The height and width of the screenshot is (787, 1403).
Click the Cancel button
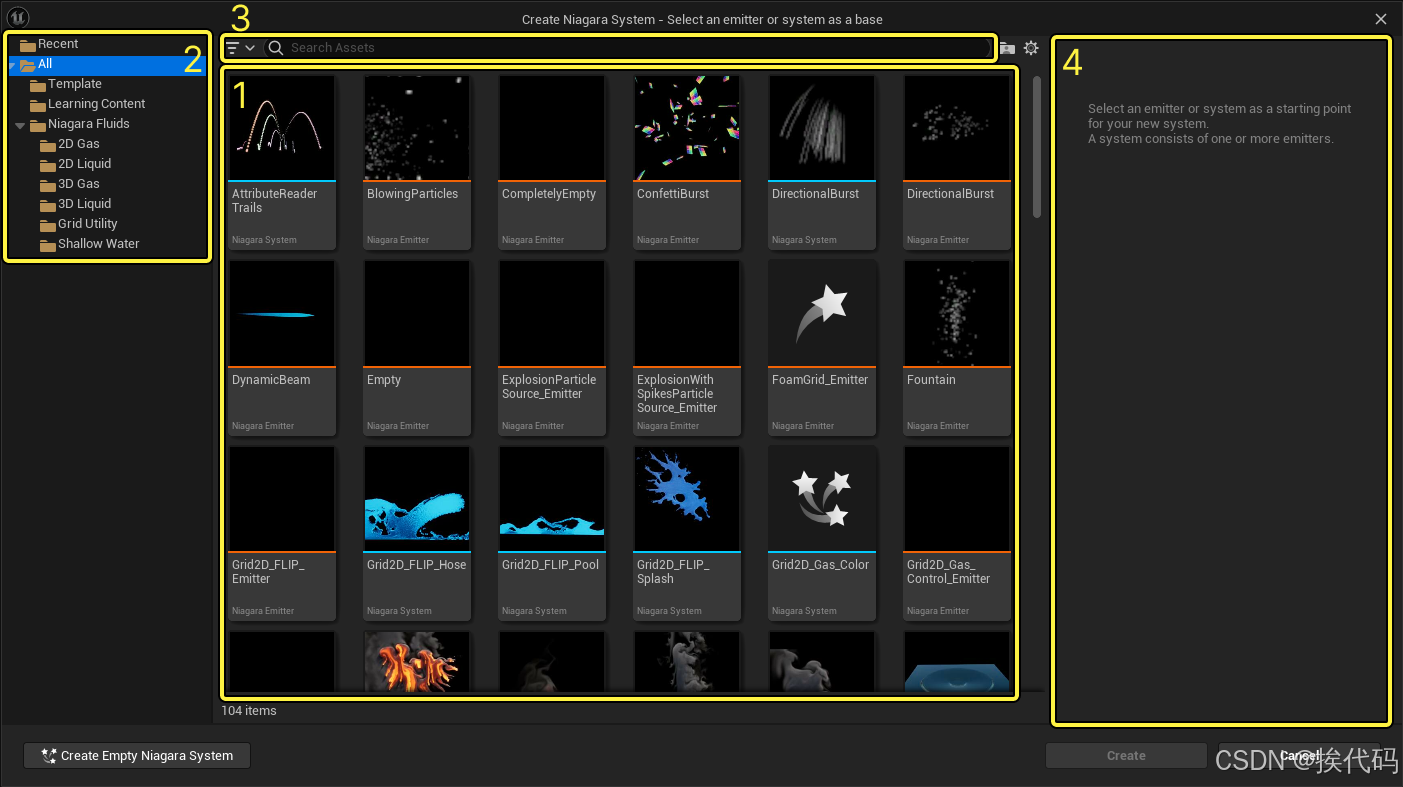tap(1300, 756)
